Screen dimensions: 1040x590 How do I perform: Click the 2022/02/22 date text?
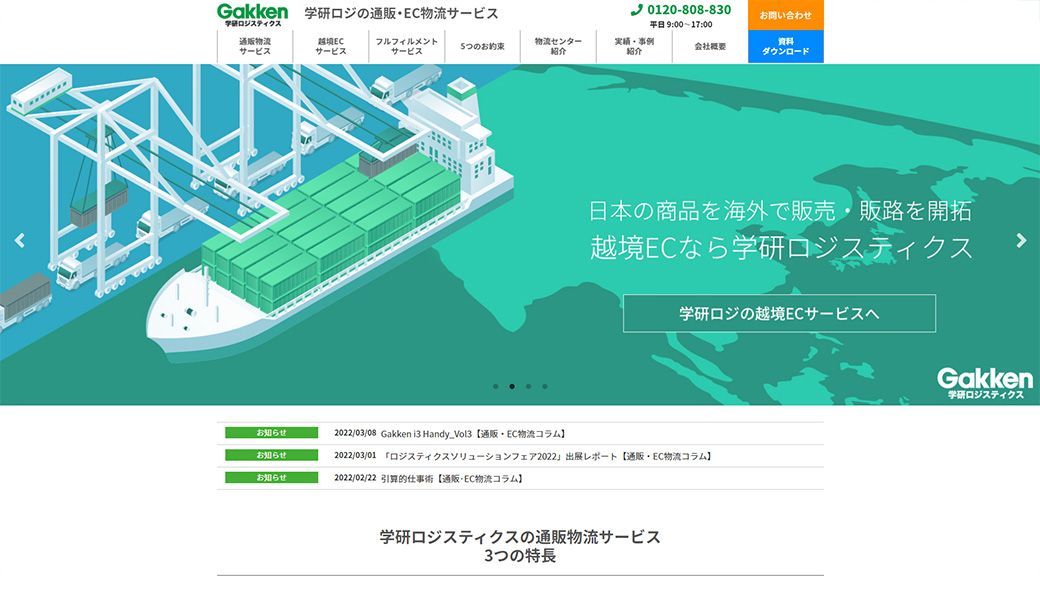(355, 478)
